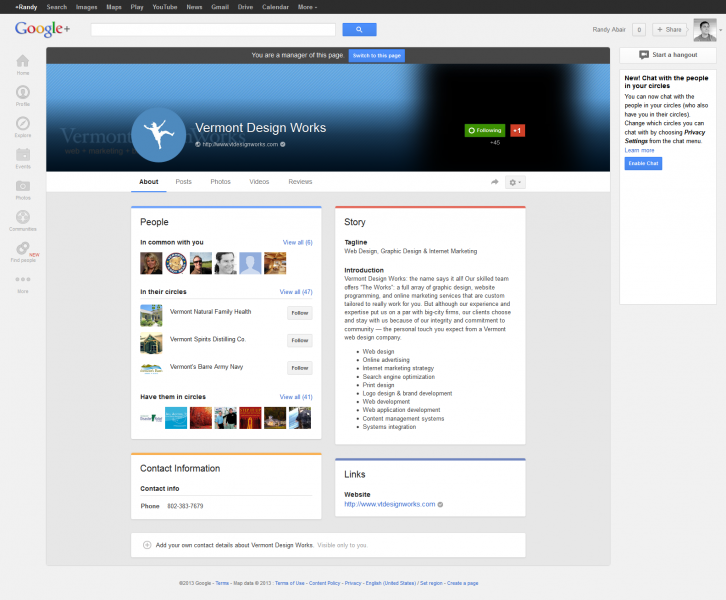This screenshot has height=600, width=726.
Task: Click View all (6) in common
Action: click(x=298, y=243)
